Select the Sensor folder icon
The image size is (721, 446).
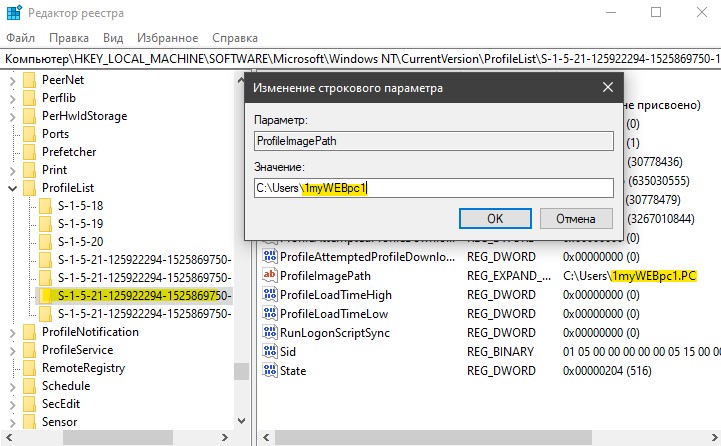pos(29,421)
